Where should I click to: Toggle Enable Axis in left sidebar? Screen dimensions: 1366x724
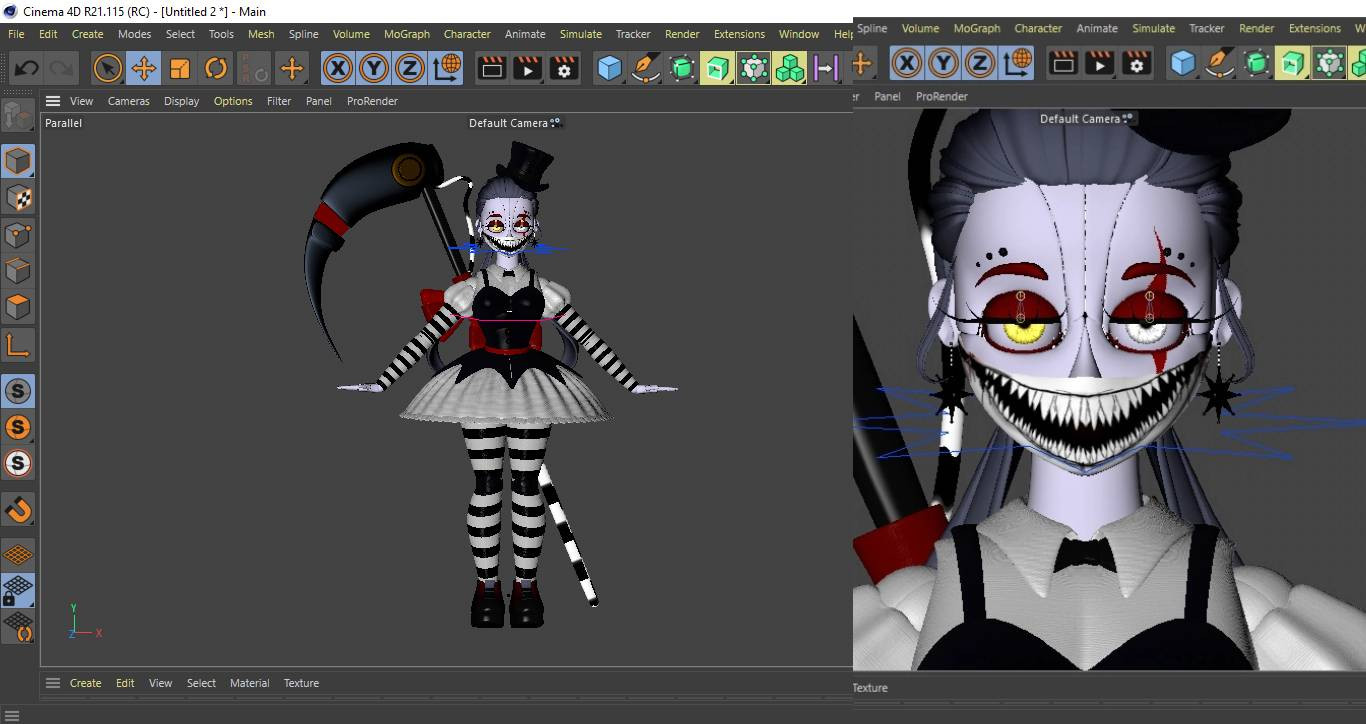[x=18, y=345]
